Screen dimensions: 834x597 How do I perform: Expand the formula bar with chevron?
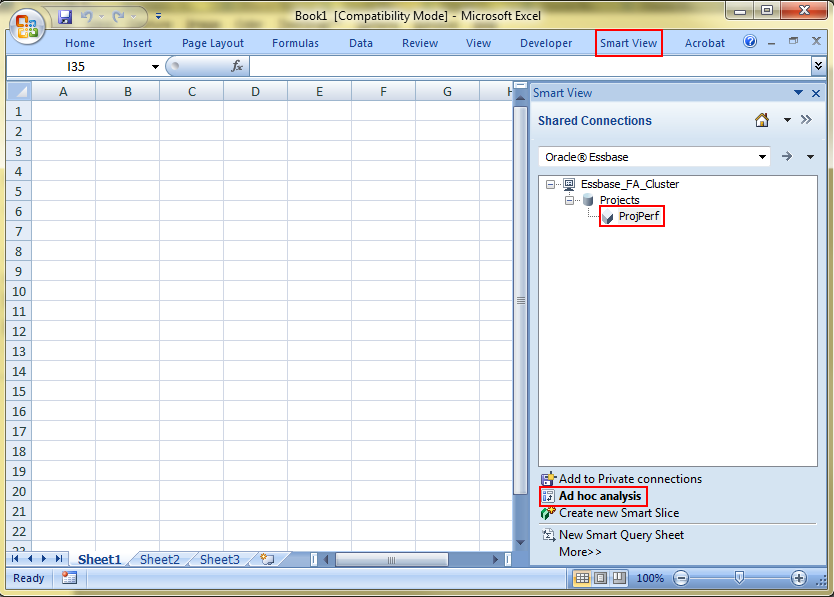pos(818,66)
